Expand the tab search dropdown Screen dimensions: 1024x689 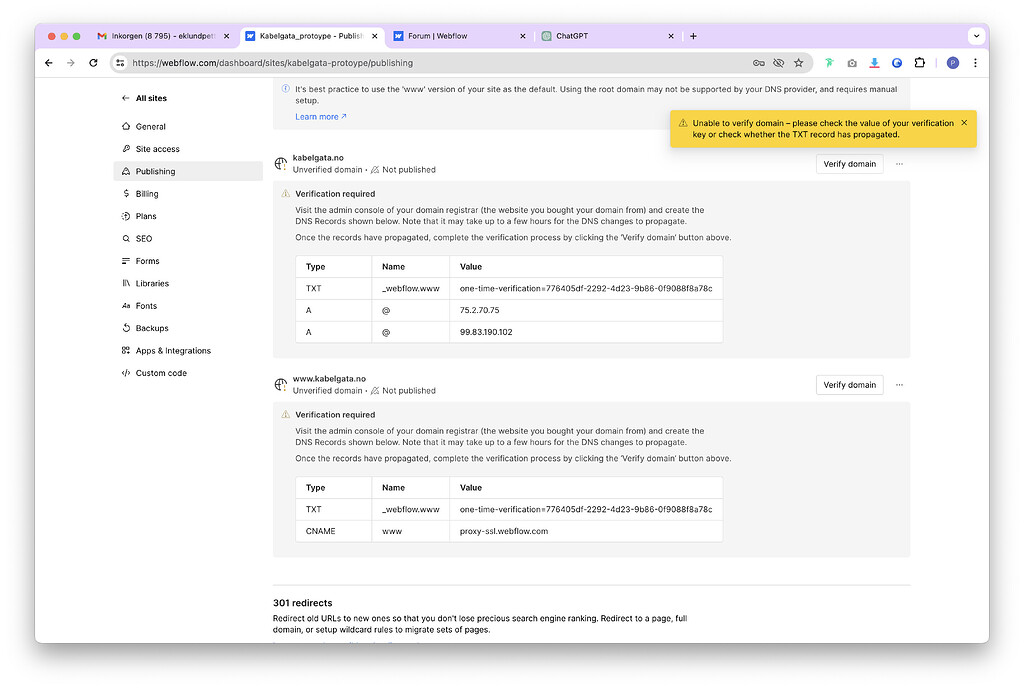point(976,36)
